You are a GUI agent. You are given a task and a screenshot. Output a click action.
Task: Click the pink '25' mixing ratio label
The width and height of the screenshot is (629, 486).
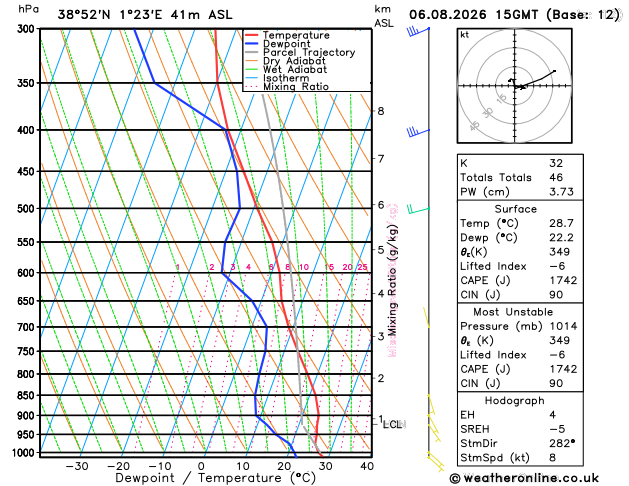(x=362, y=267)
